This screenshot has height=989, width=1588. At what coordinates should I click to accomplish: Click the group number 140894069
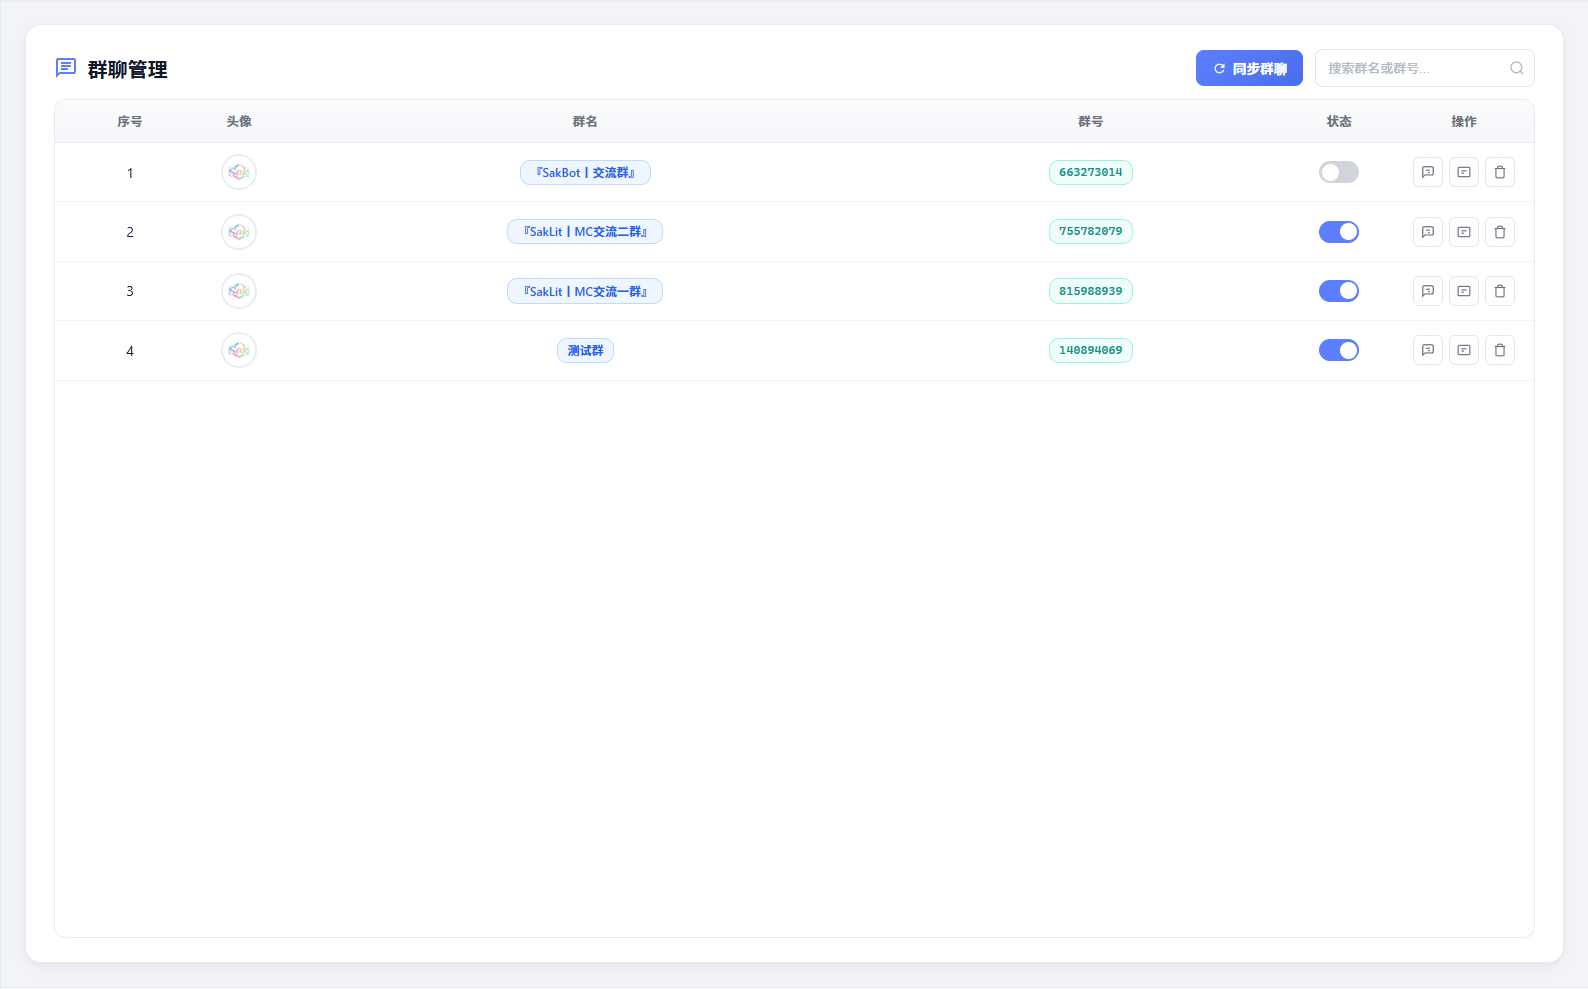click(x=1091, y=350)
